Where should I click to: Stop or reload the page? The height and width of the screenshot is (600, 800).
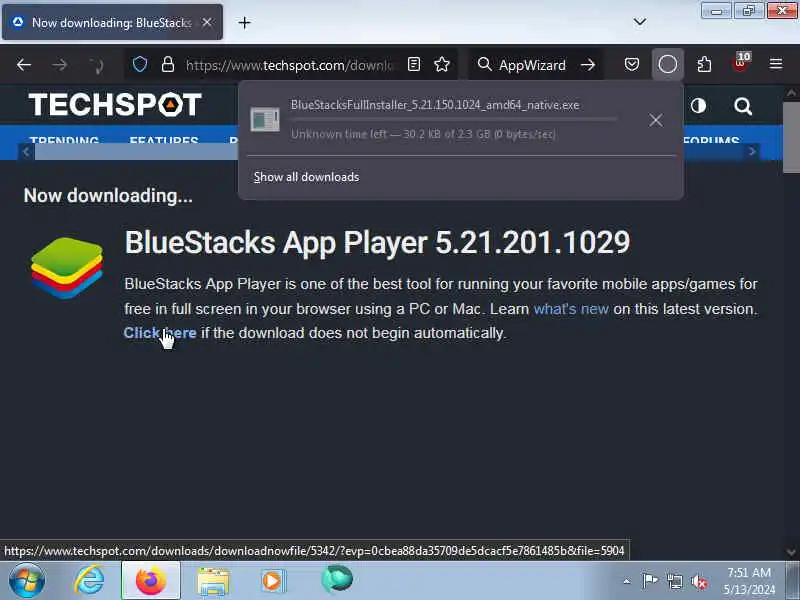pyautogui.click(x=97, y=65)
